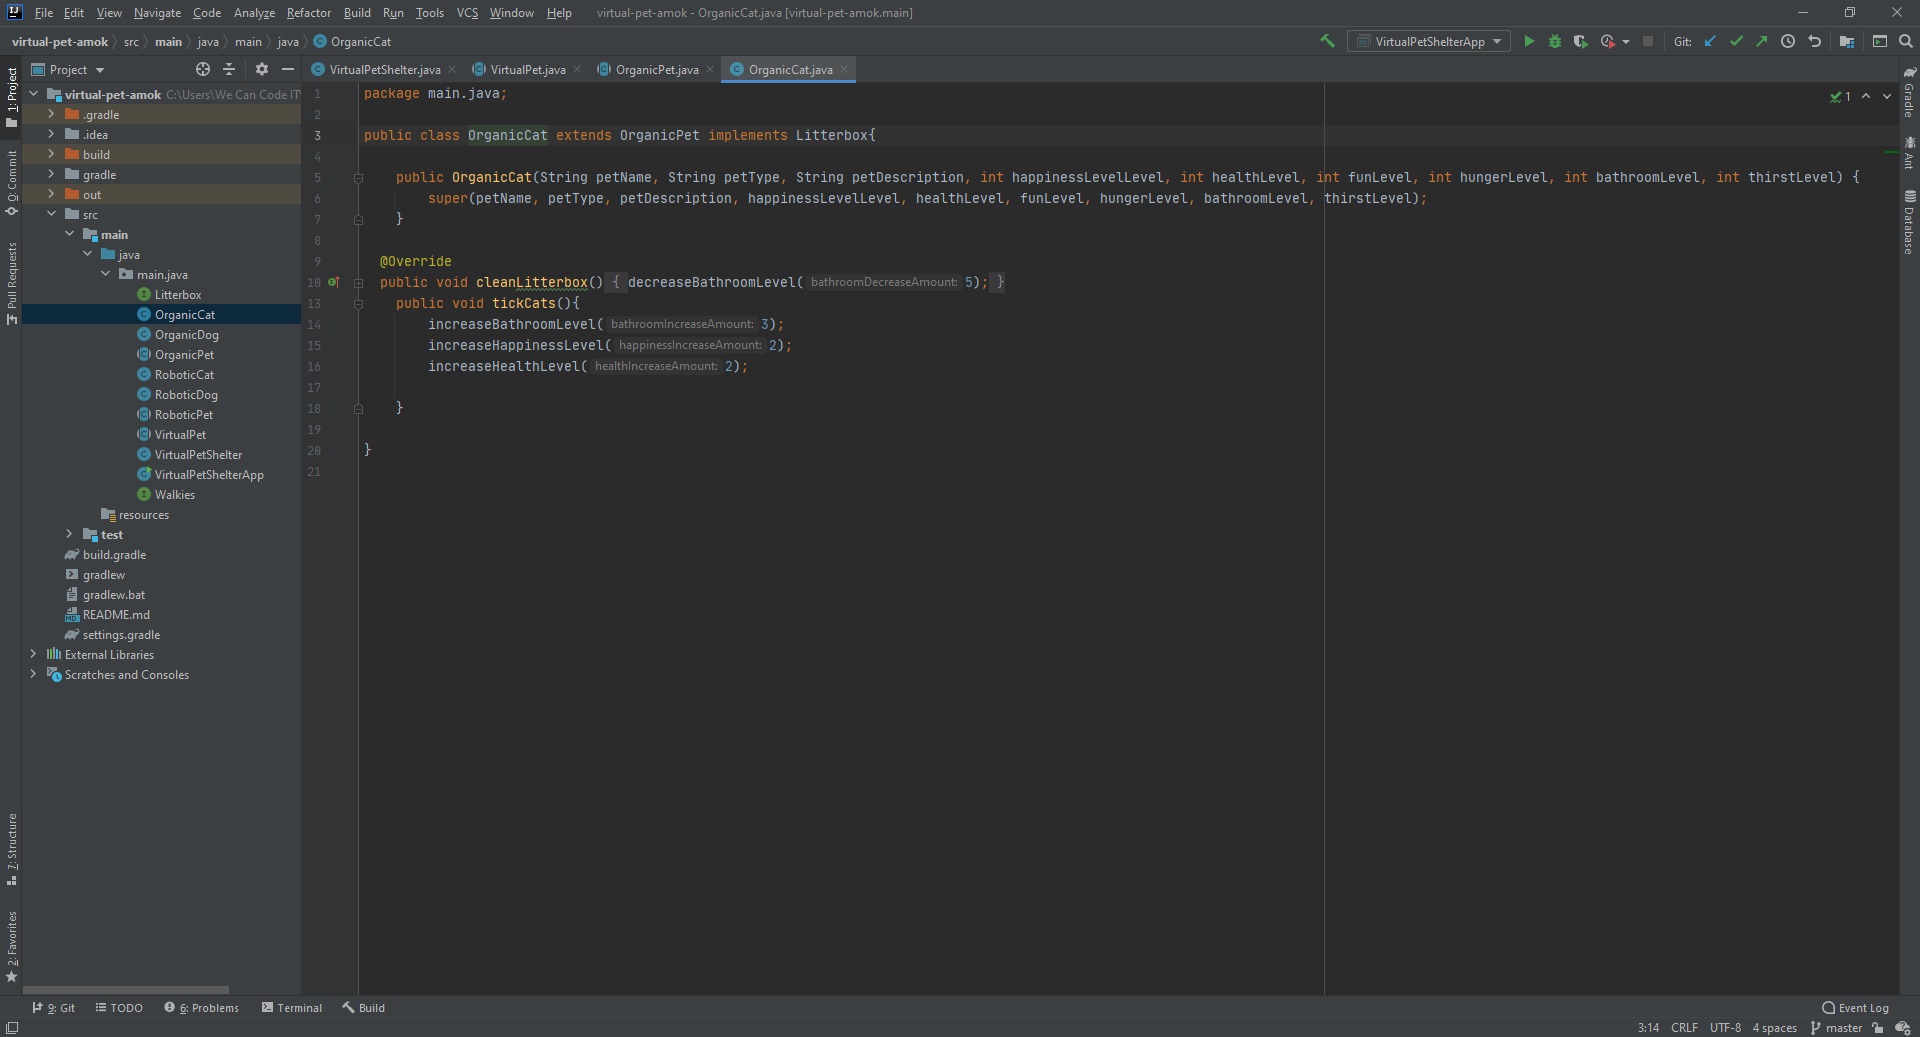Toggle the Pull Requests tool window
This screenshot has width=1920, height=1037.
tap(11, 283)
